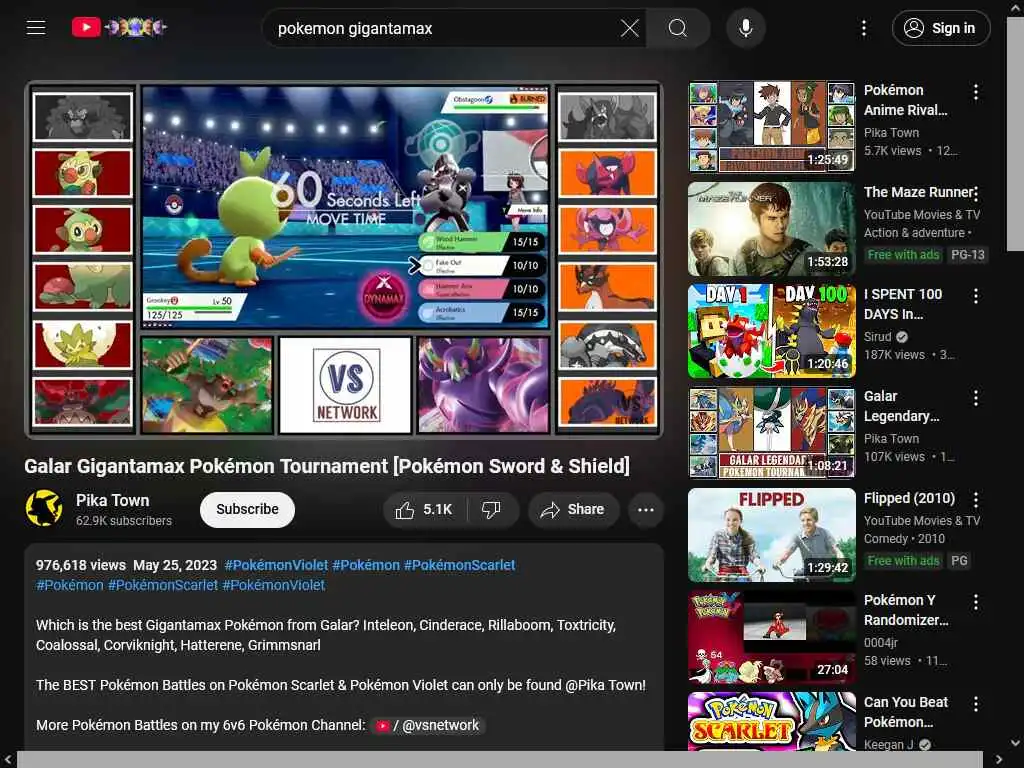The image size is (1024, 768).
Task: Share the video
Action: (x=573, y=510)
